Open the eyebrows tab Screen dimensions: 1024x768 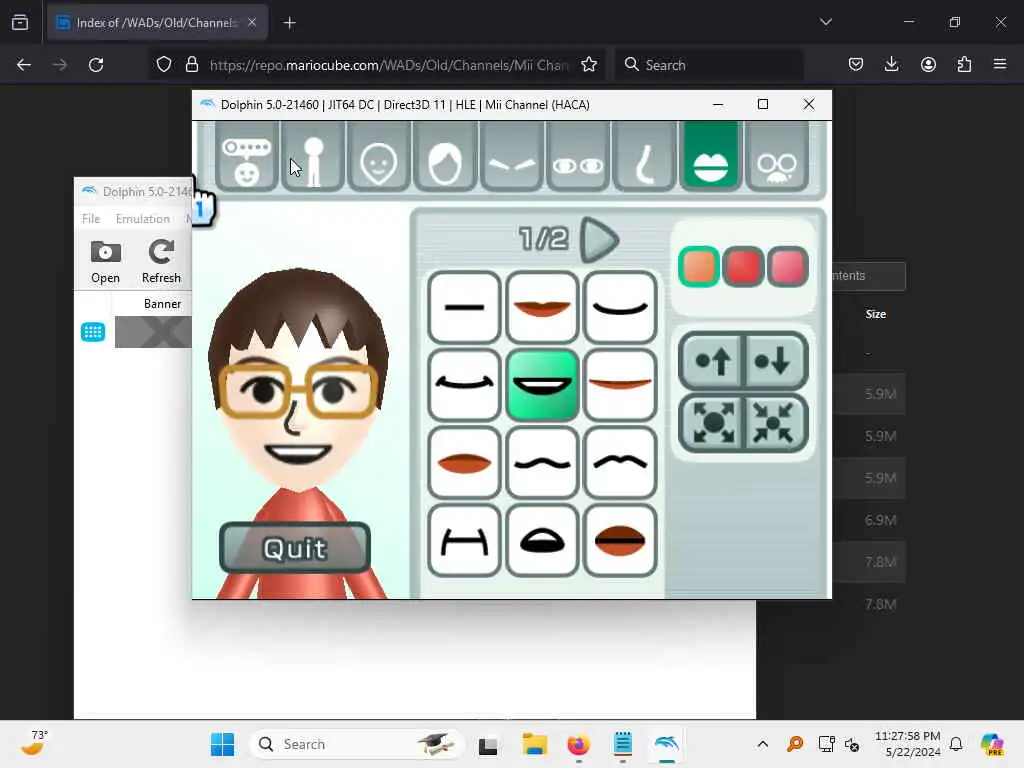coord(512,157)
